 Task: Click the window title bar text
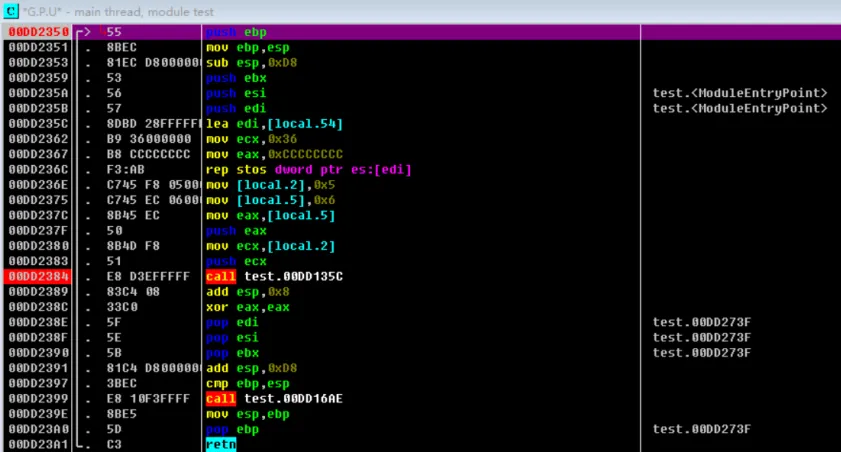(118, 10)
